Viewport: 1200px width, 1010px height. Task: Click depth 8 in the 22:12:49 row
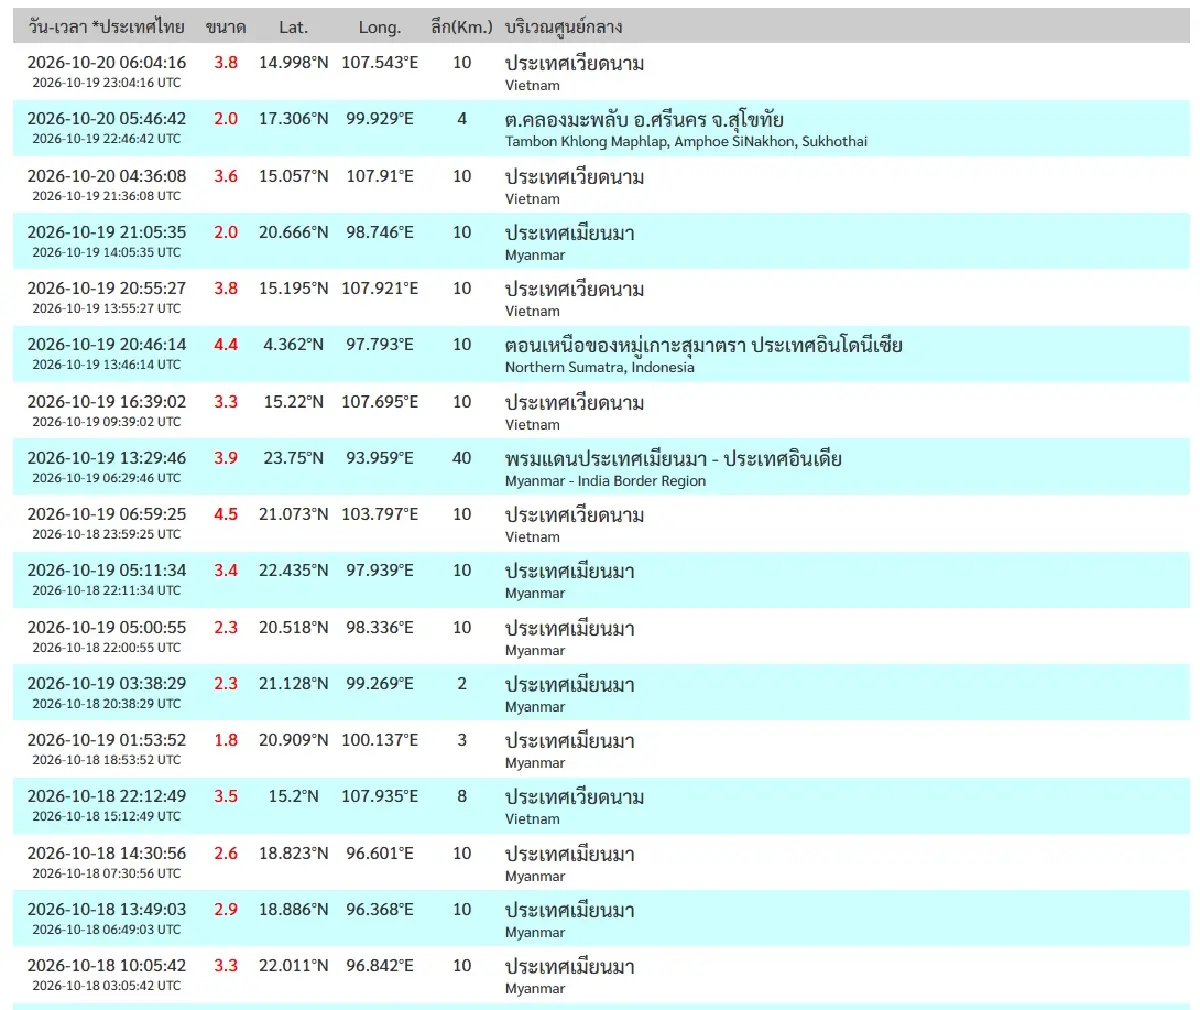tap(462, 796)
